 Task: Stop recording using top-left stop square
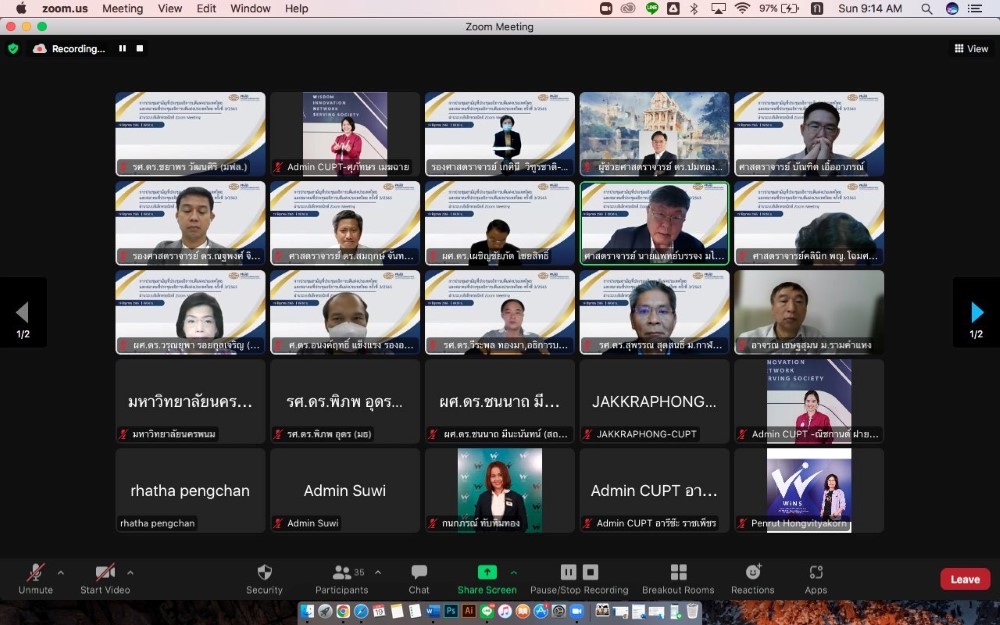[140, 48]
